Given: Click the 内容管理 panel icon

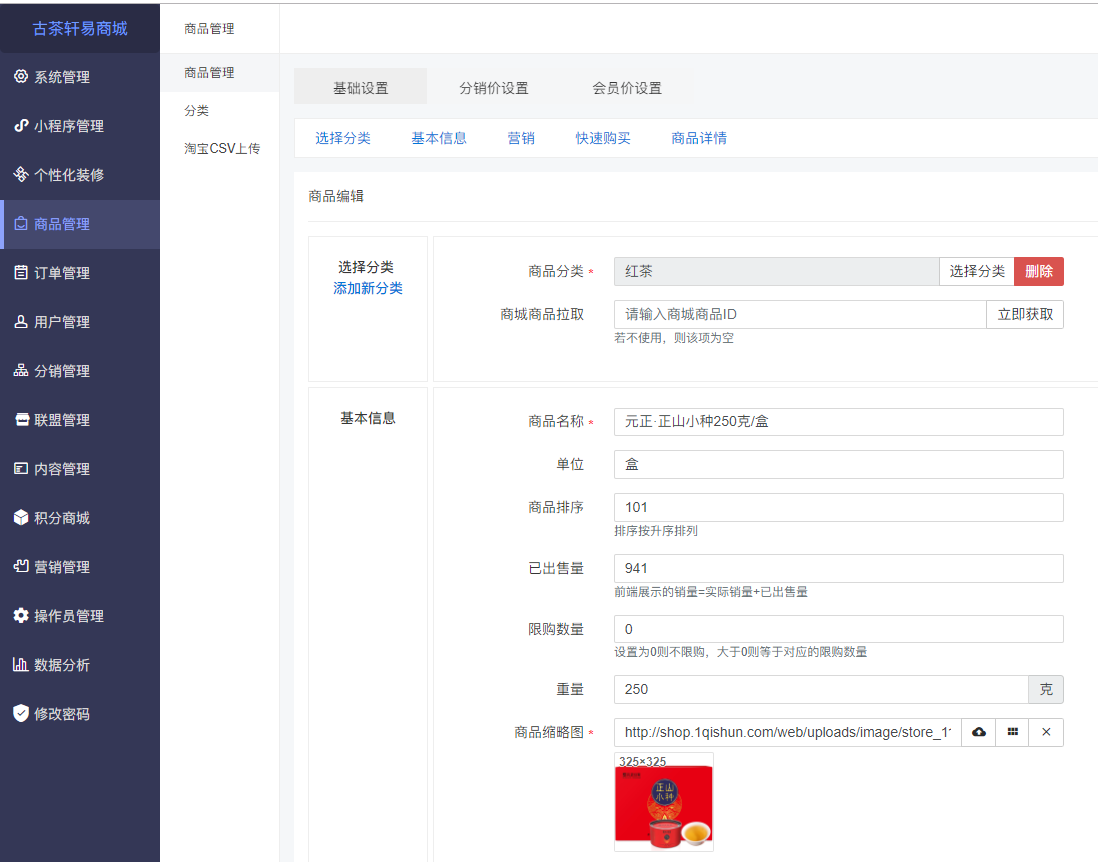Looking at the screenshot, I should tap(21, 468).
